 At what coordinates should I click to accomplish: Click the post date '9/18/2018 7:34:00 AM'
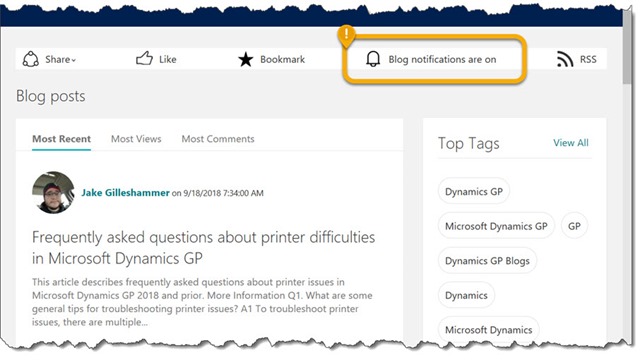coord(223,193)
